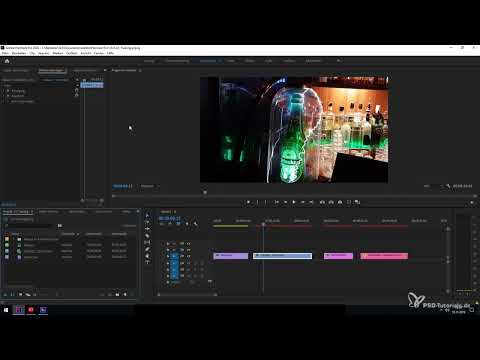Toggle V1 track lock
The width and height of the screenshot is (480, 360).
[x=168, y=256]
